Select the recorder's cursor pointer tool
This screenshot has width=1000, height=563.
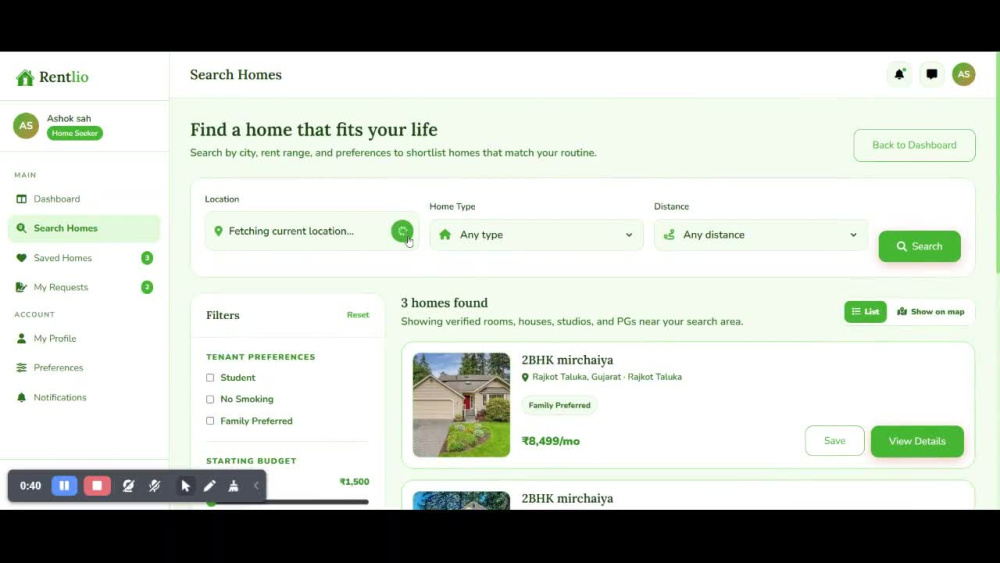(x=185, y=486)
